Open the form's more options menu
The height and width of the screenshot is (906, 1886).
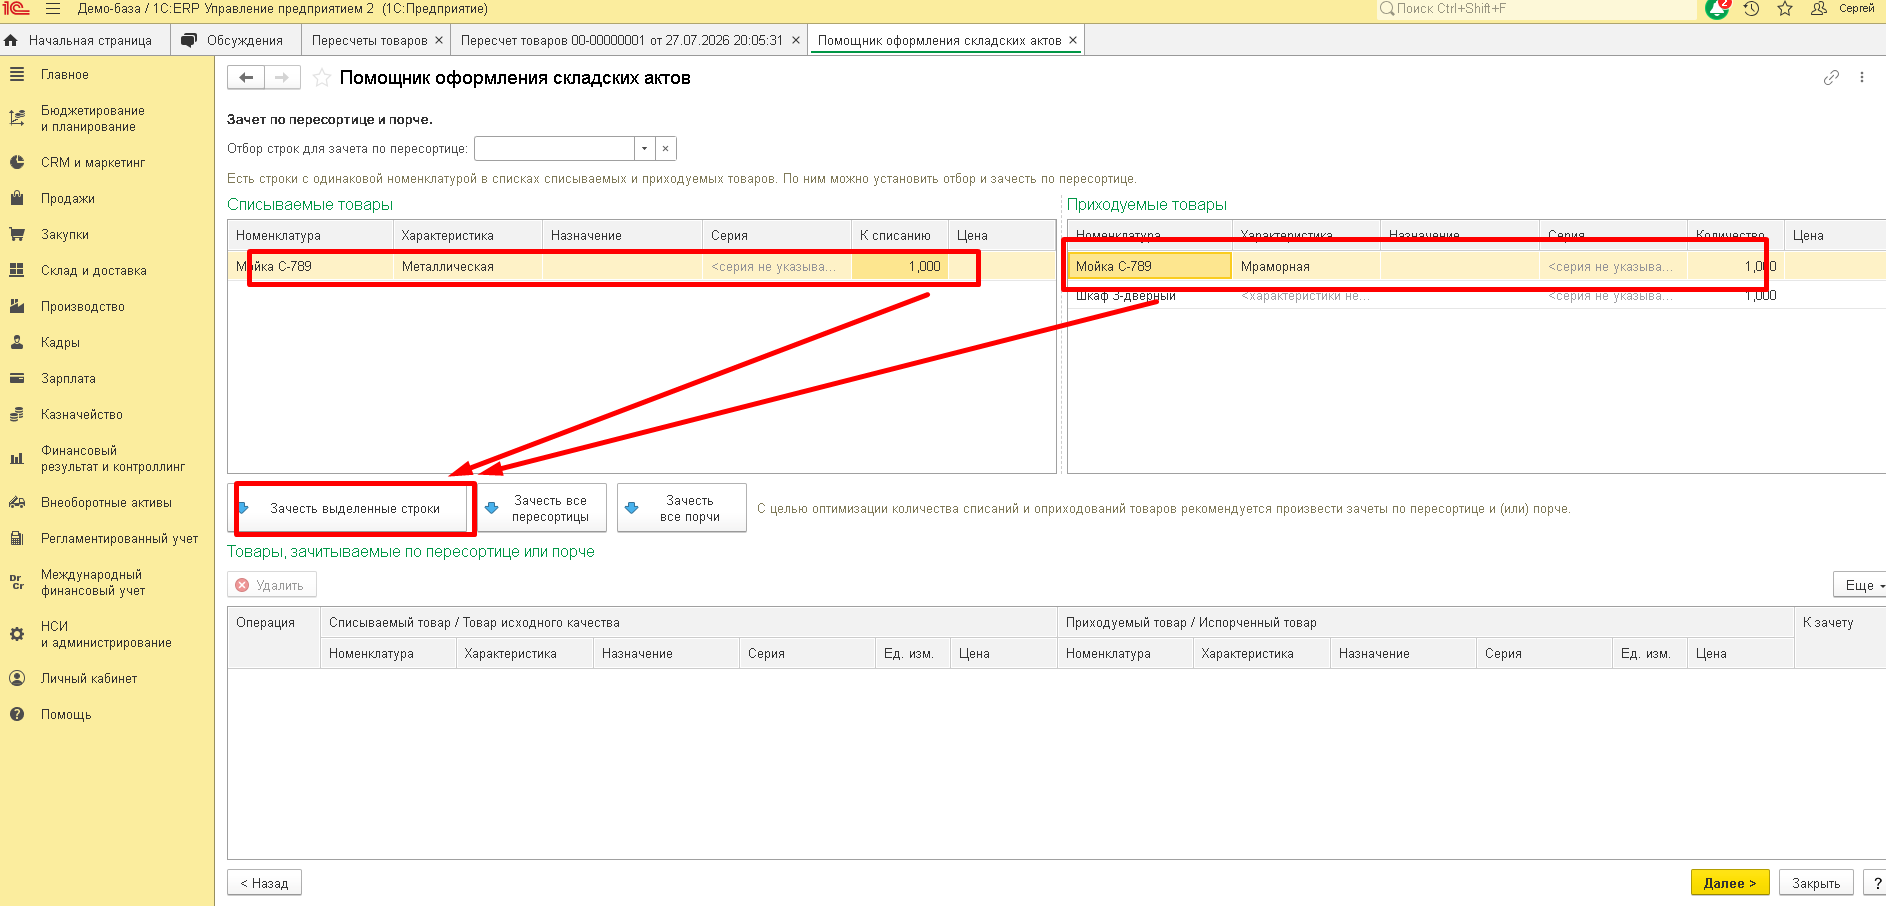click(1862, 78)
